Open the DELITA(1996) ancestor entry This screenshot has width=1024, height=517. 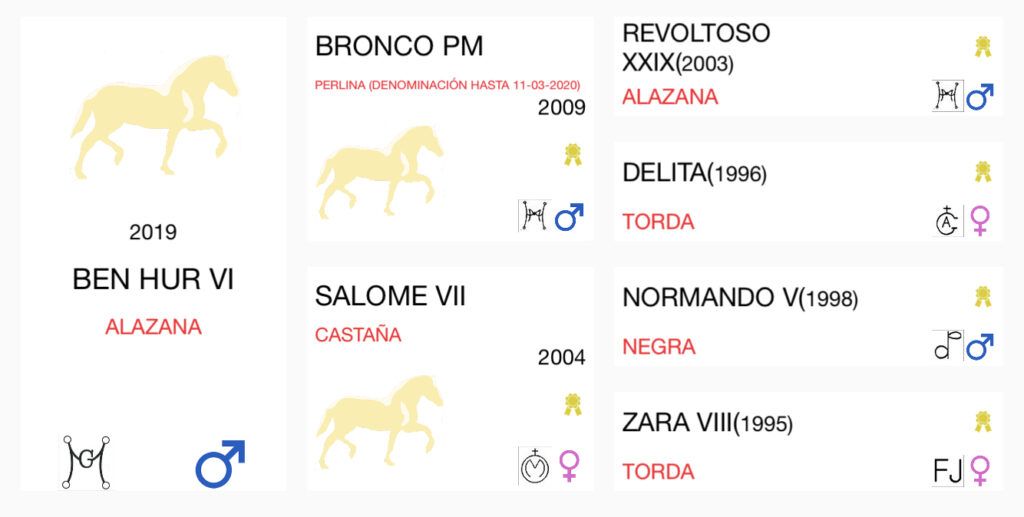tap(694, 172)
